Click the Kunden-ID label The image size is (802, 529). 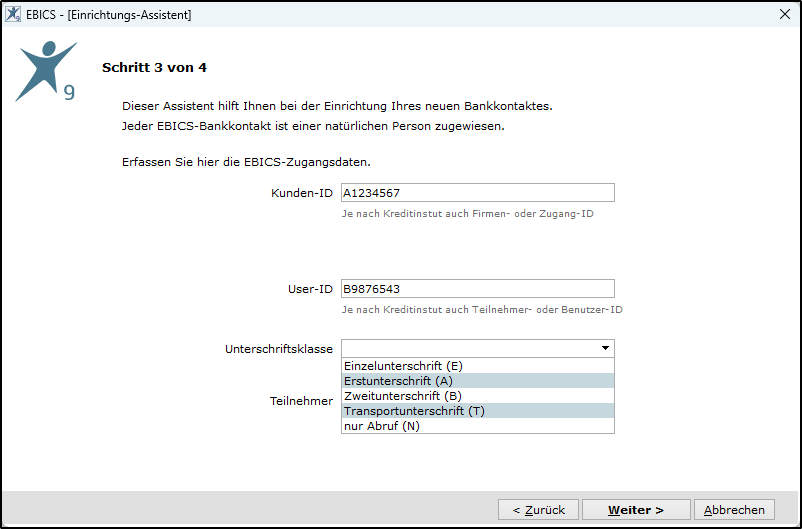point(302,193)
